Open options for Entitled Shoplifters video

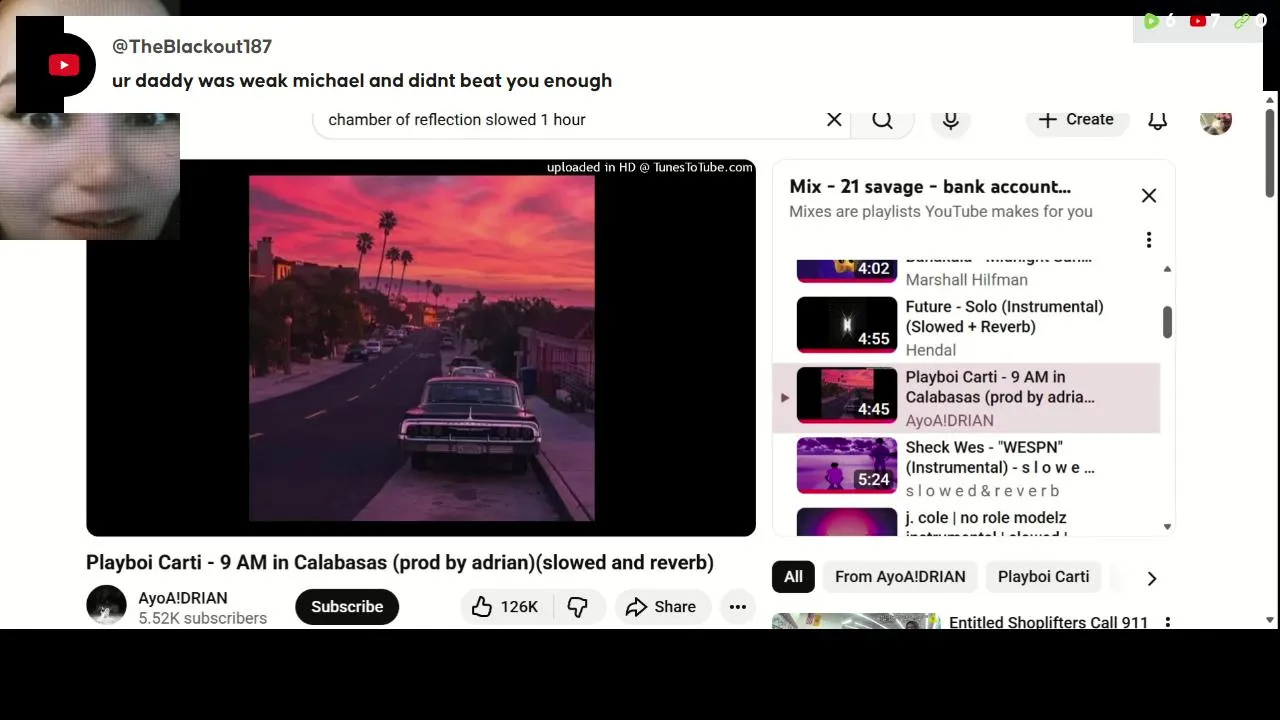1167,623
